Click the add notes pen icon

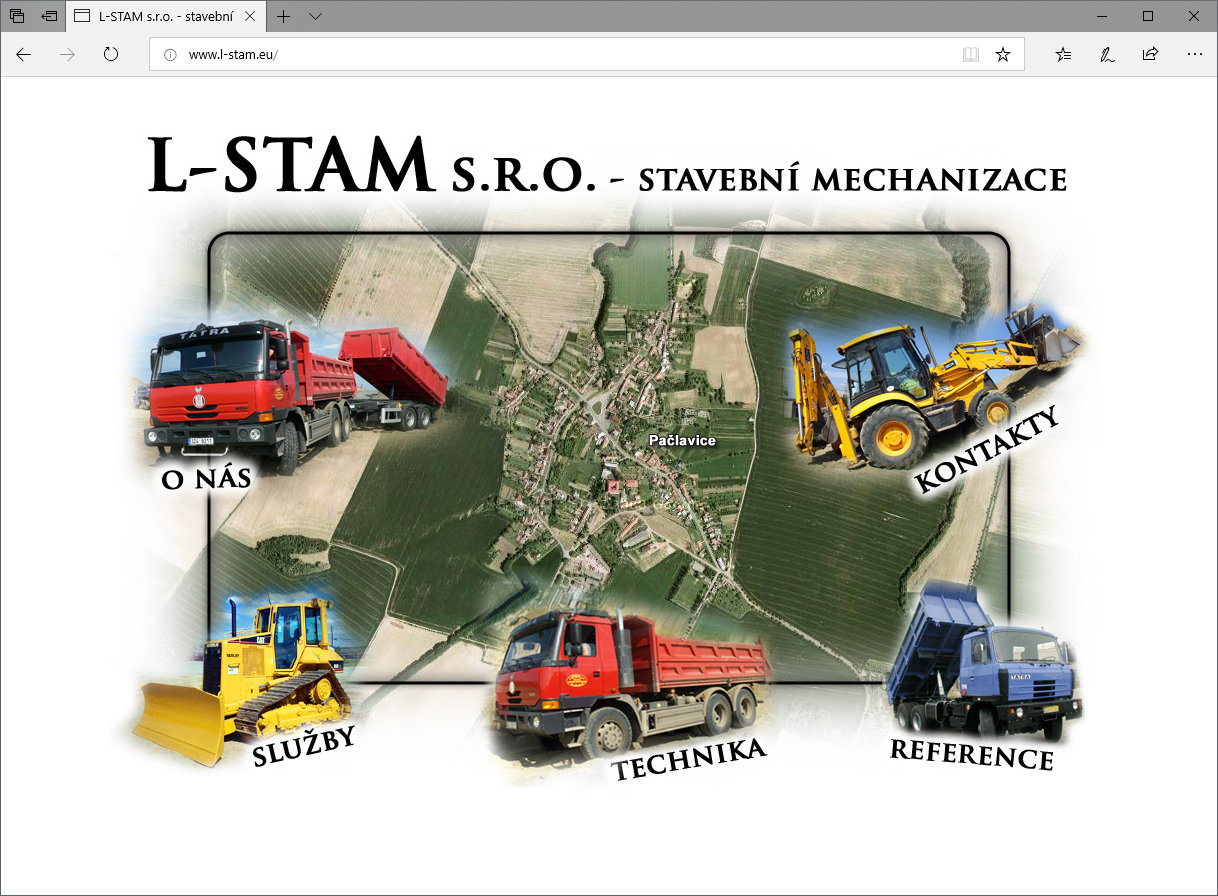point(1107,54)
